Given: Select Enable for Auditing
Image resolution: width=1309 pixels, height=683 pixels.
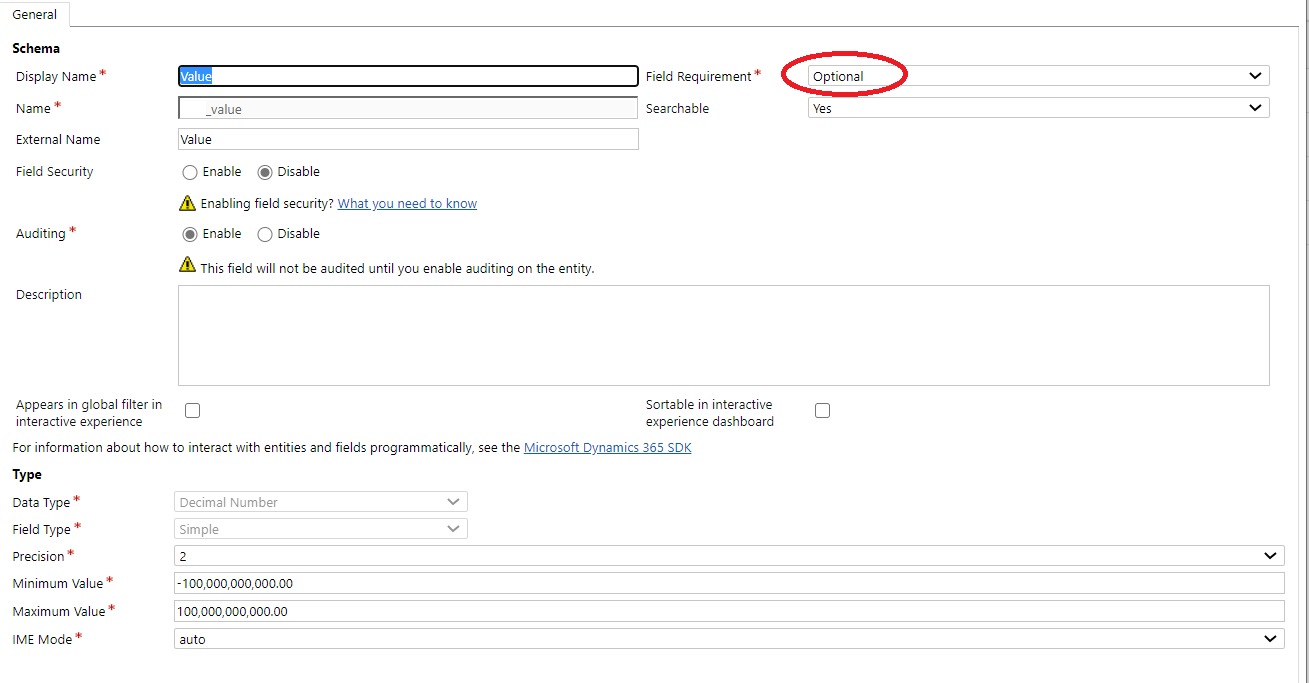Looking at the screenshot, I should 190,234.
